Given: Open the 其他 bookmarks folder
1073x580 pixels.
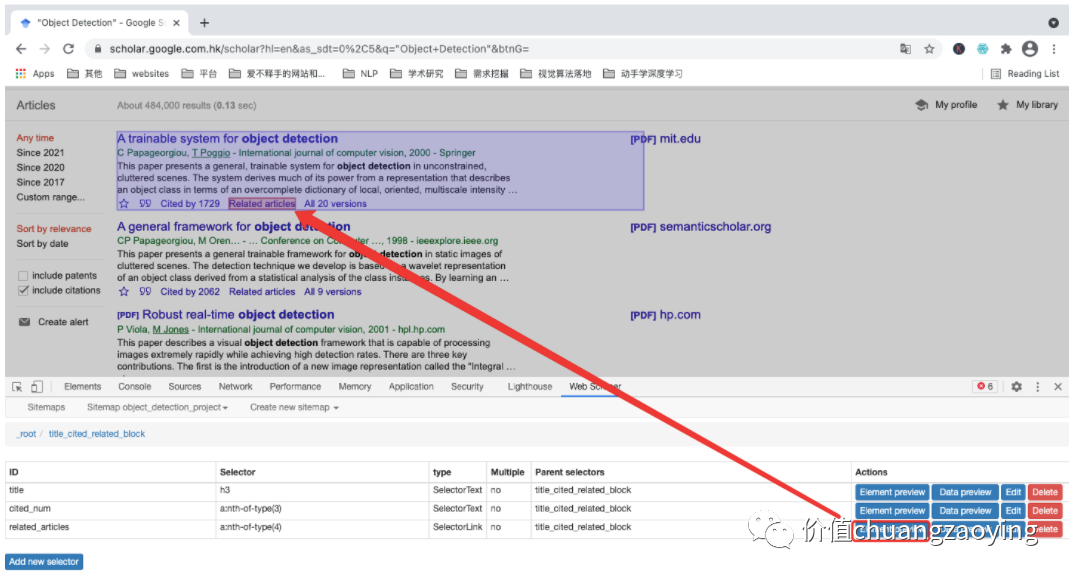Looking at the screenshot, I should coord(85,74).
